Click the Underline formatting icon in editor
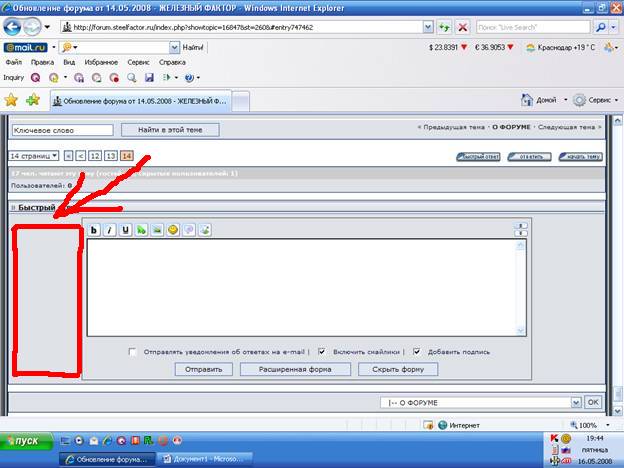The height and width of the screenshot is (468, 624). tap(125, 229)
